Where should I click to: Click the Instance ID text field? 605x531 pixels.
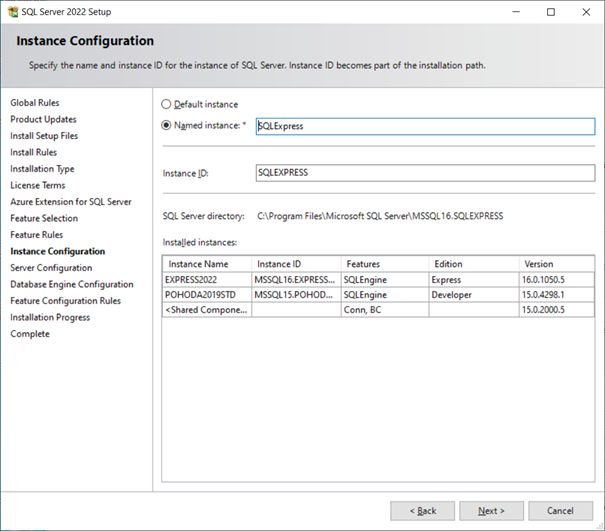425,173
